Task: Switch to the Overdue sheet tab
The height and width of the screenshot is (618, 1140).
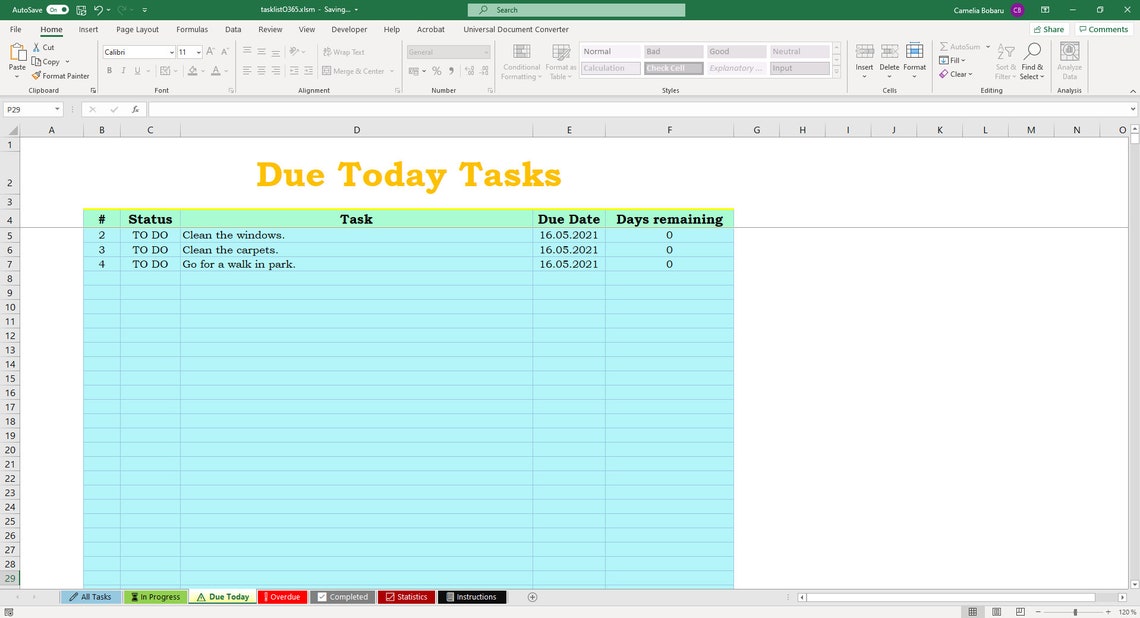Action: [x=282, y=596]
